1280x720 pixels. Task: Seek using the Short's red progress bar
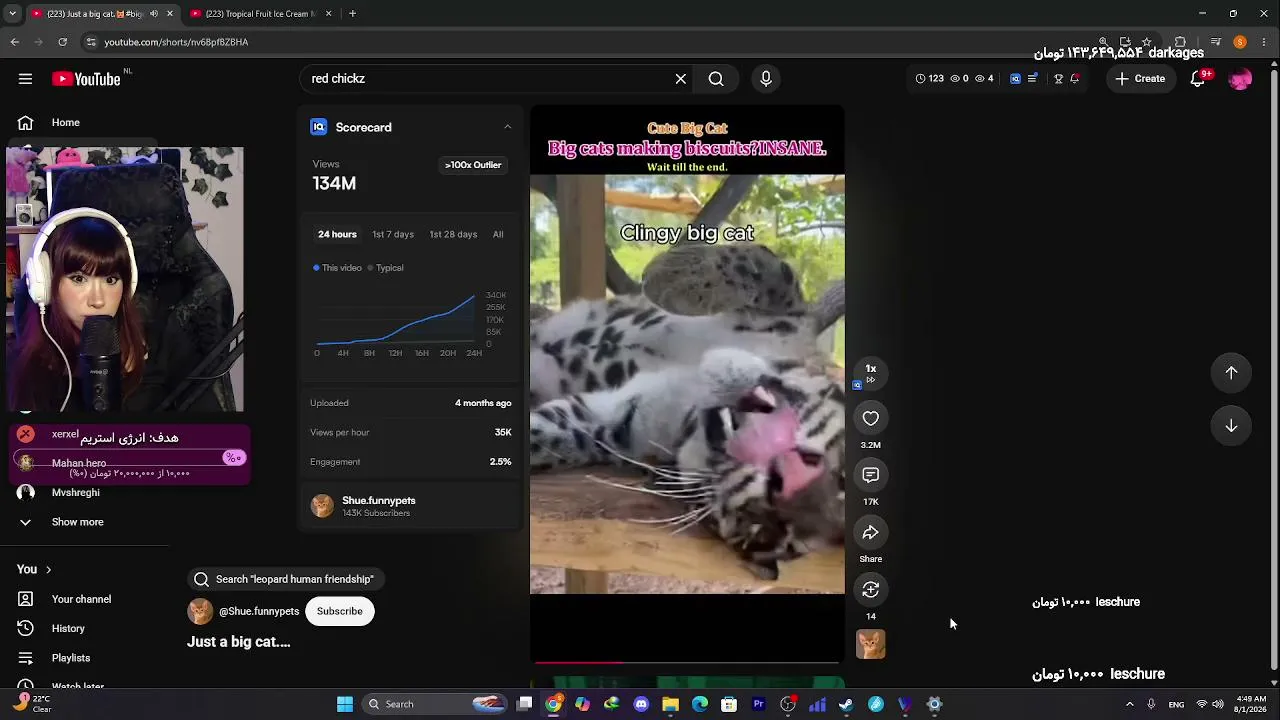(x=687, y=662)
